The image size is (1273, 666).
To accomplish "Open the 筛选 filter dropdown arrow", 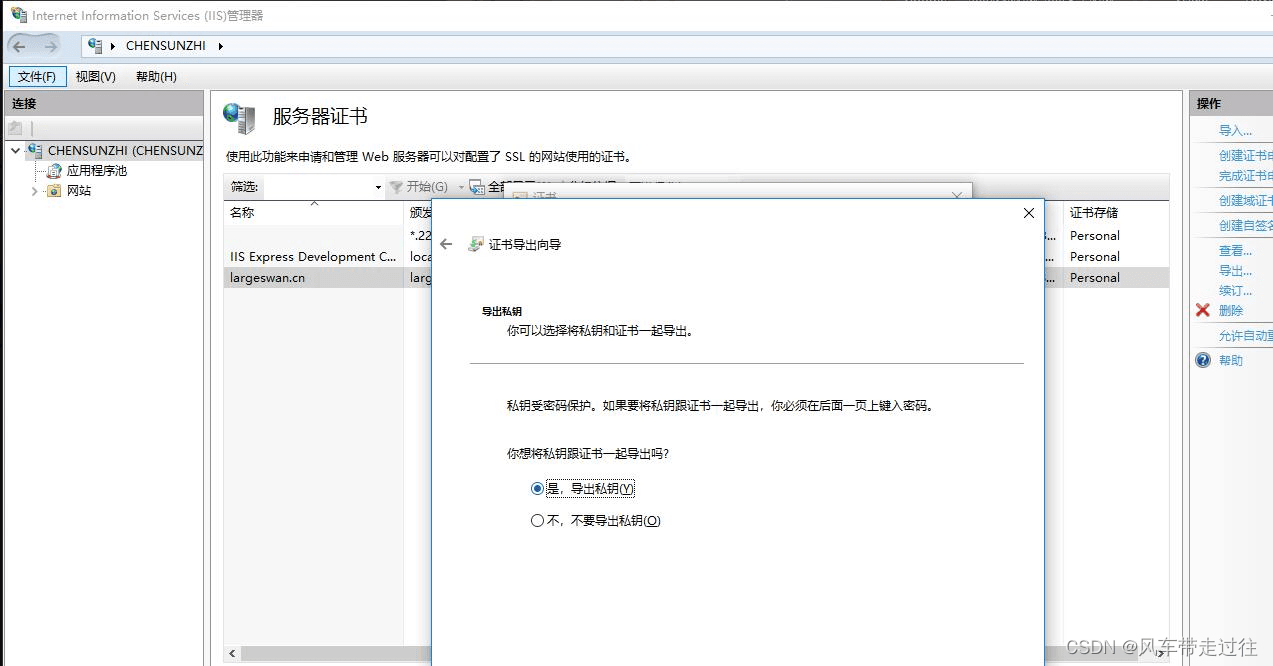I will point(378,187).
